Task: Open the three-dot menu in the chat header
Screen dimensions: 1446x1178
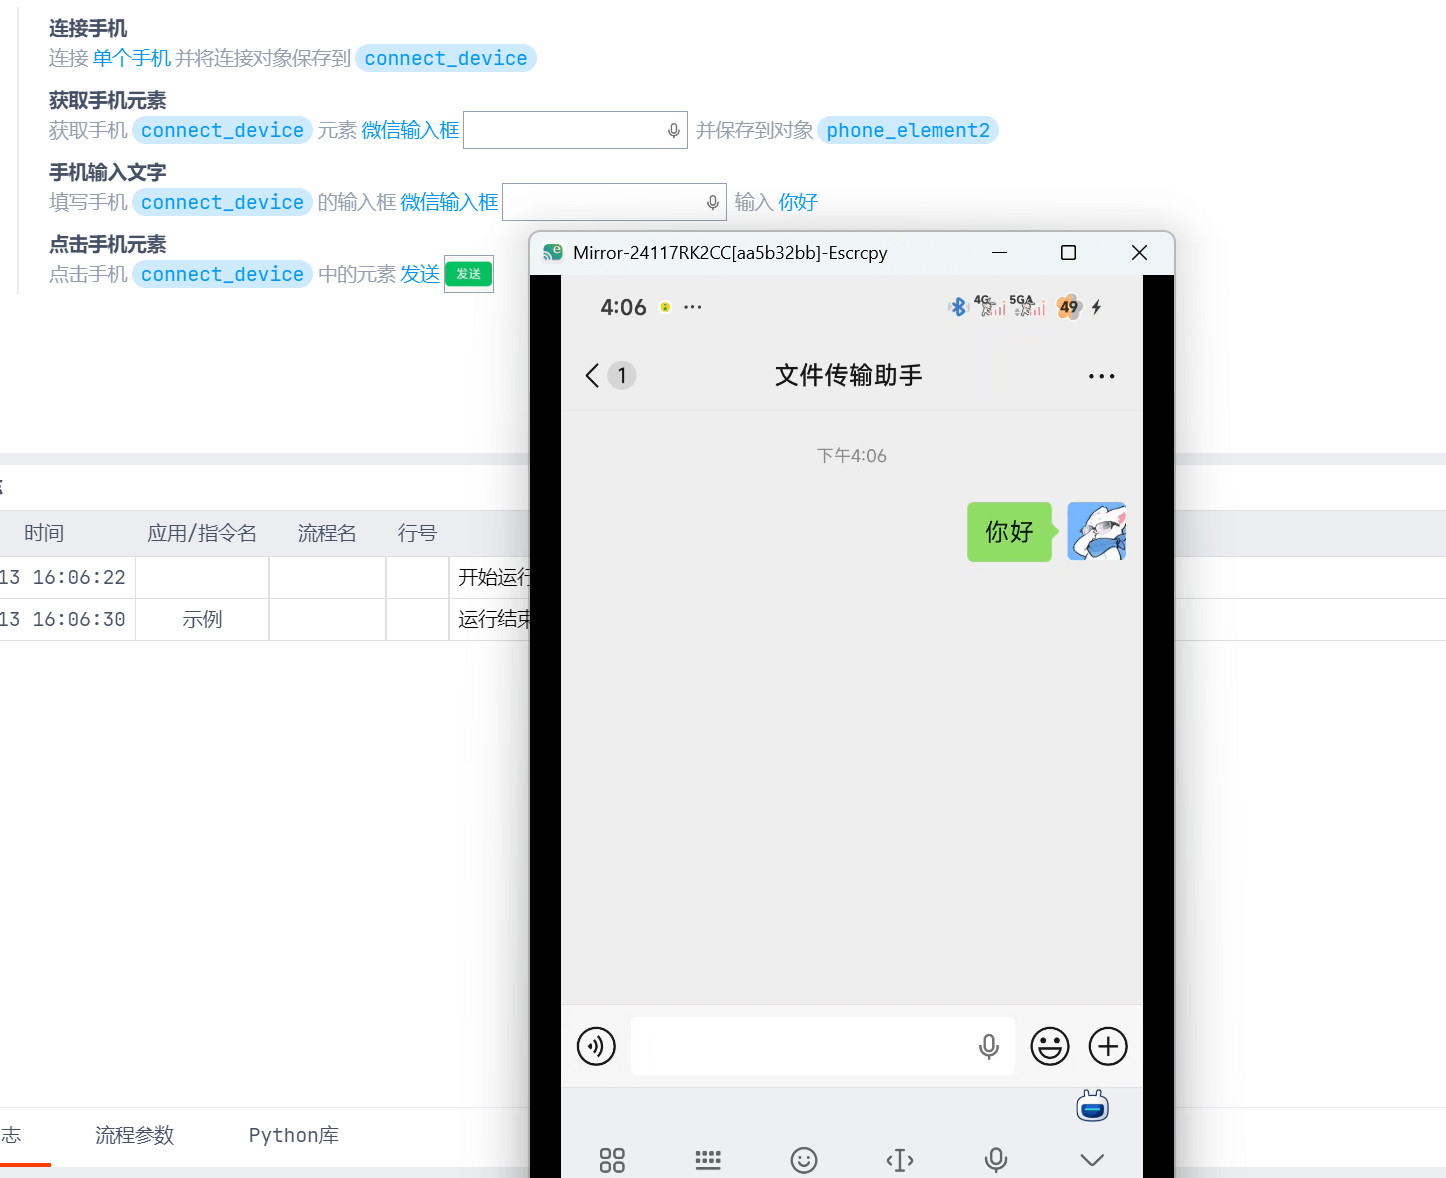Action: 1101,376
